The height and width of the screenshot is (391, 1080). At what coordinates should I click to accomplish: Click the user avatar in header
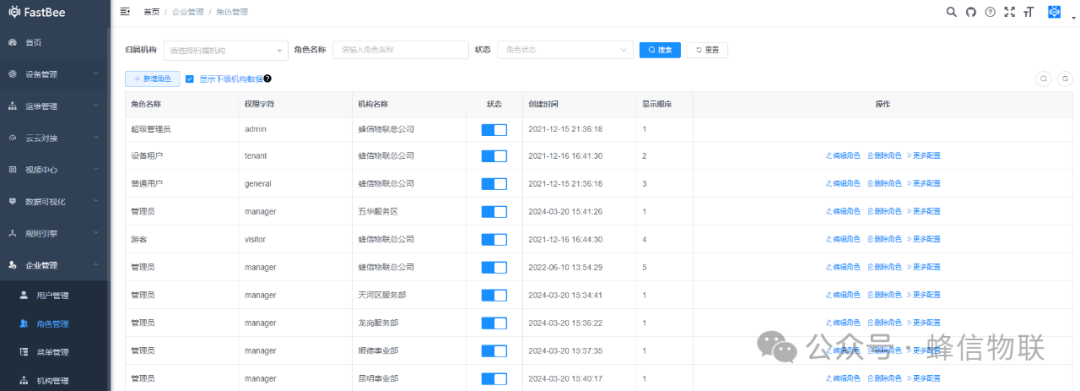tap(1054, 12)
